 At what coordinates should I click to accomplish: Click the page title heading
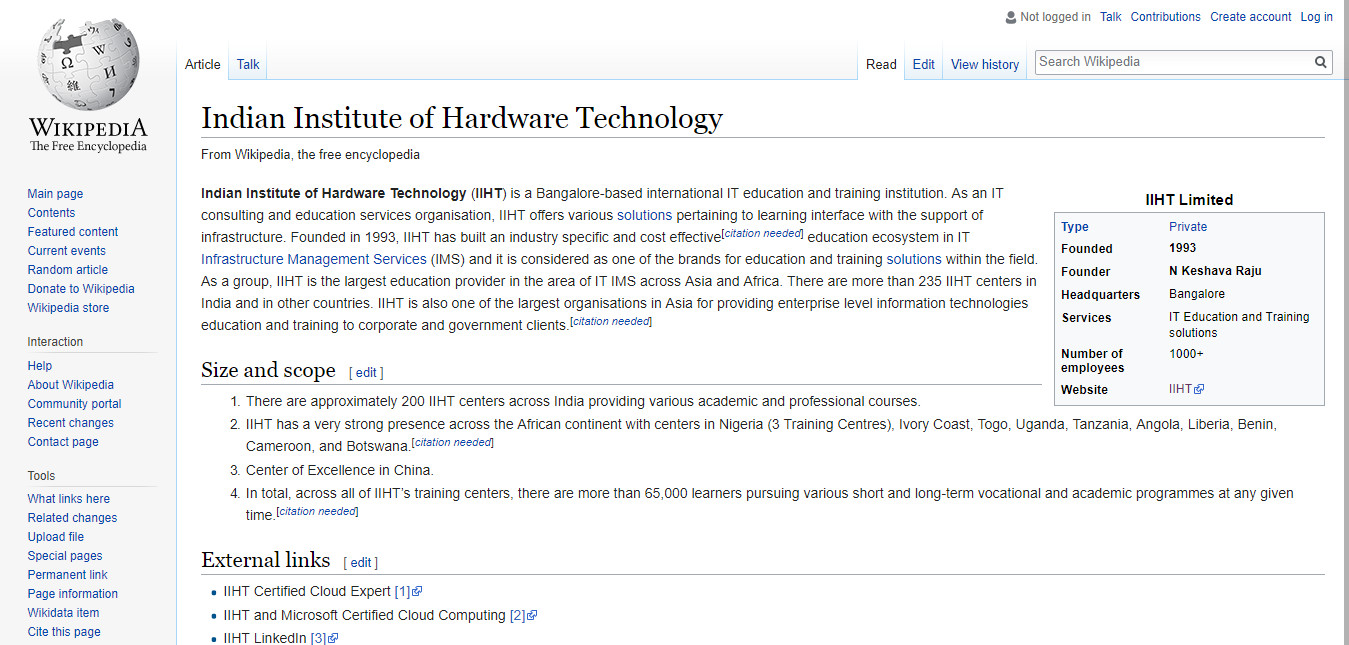point(461,118)
